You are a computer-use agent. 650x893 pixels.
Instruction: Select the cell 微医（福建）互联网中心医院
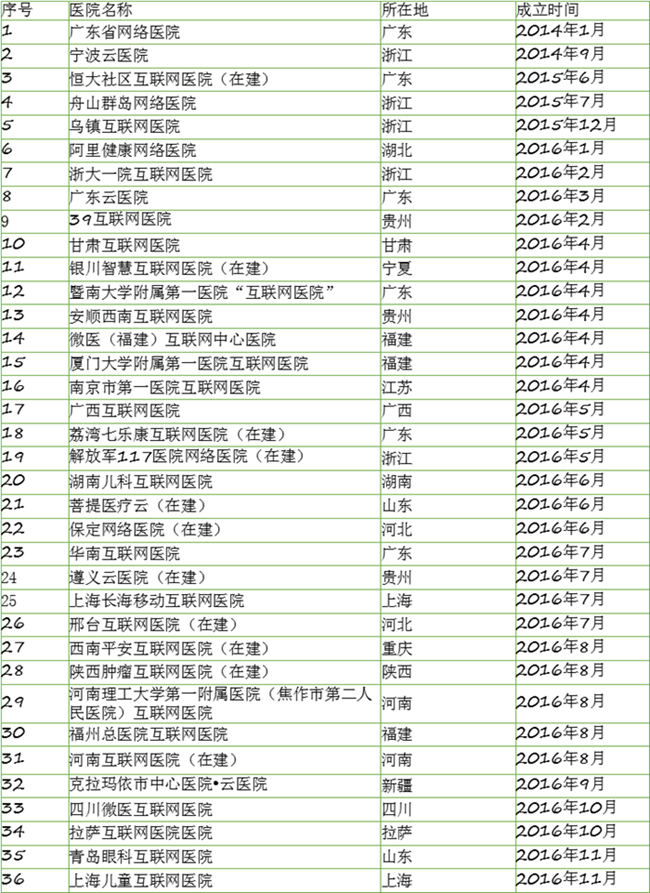(x=224, y=340)
